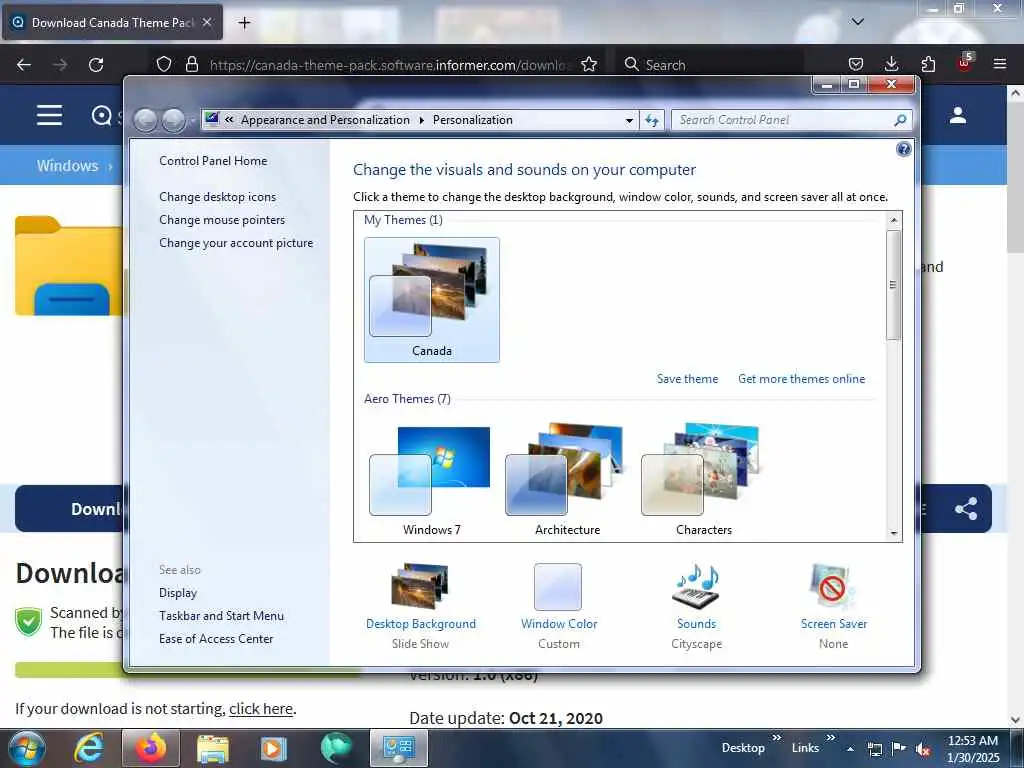Click the Save theme link

687,379
